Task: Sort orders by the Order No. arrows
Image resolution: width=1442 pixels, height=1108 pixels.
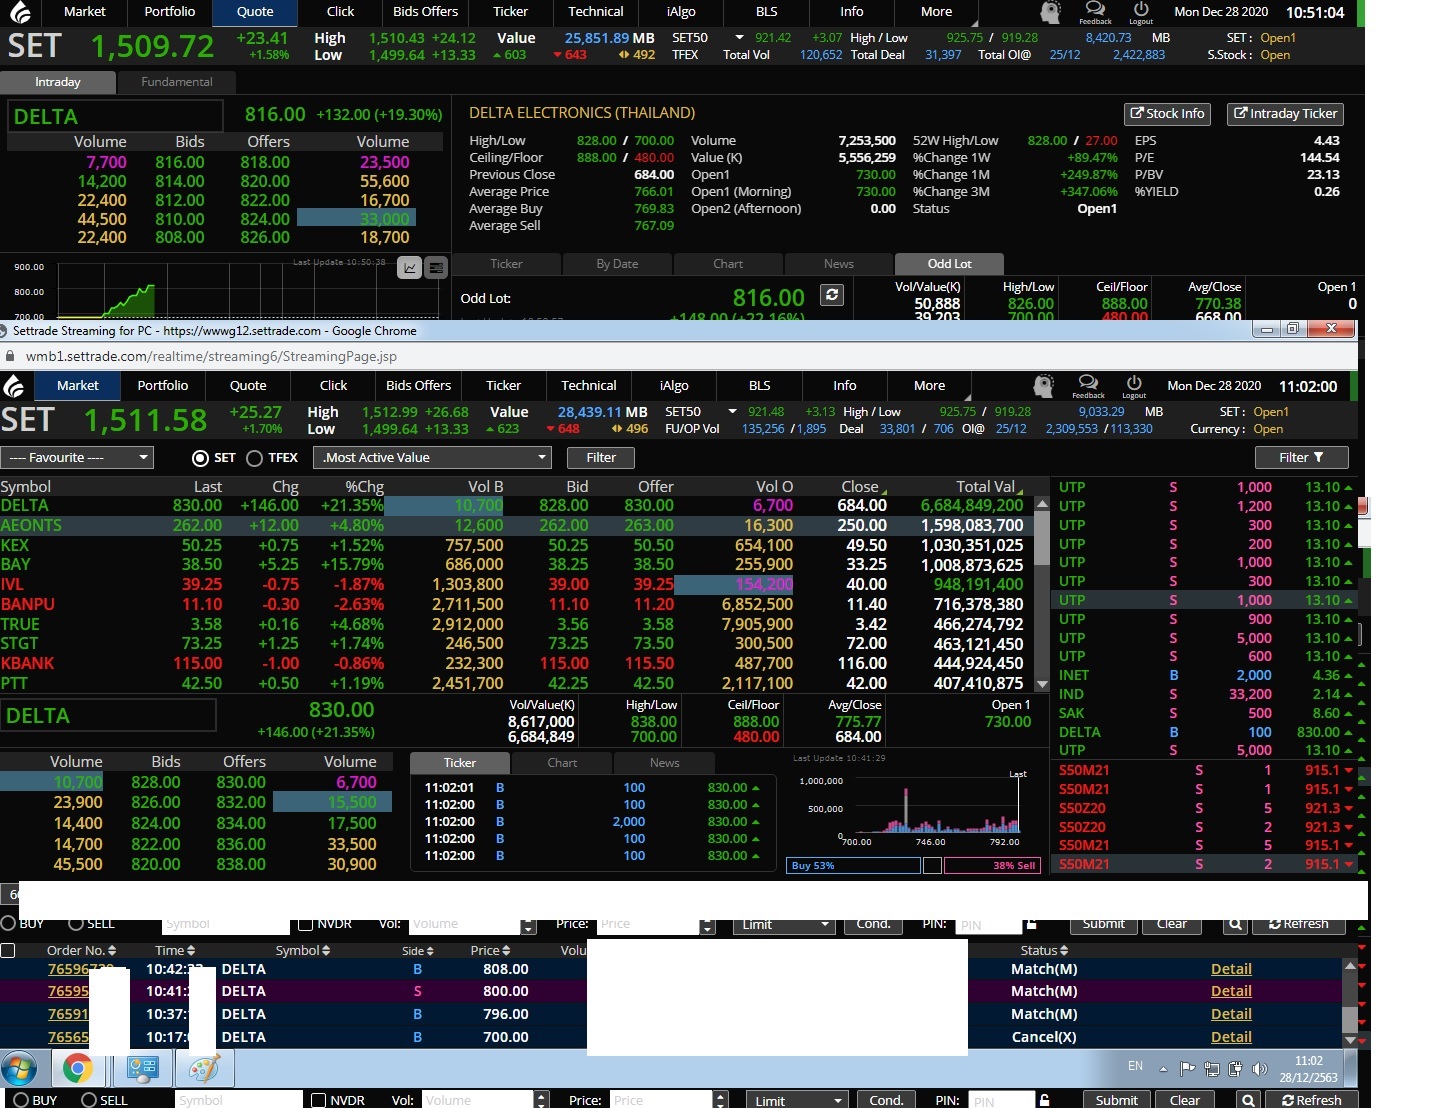Action: point(112,950)
